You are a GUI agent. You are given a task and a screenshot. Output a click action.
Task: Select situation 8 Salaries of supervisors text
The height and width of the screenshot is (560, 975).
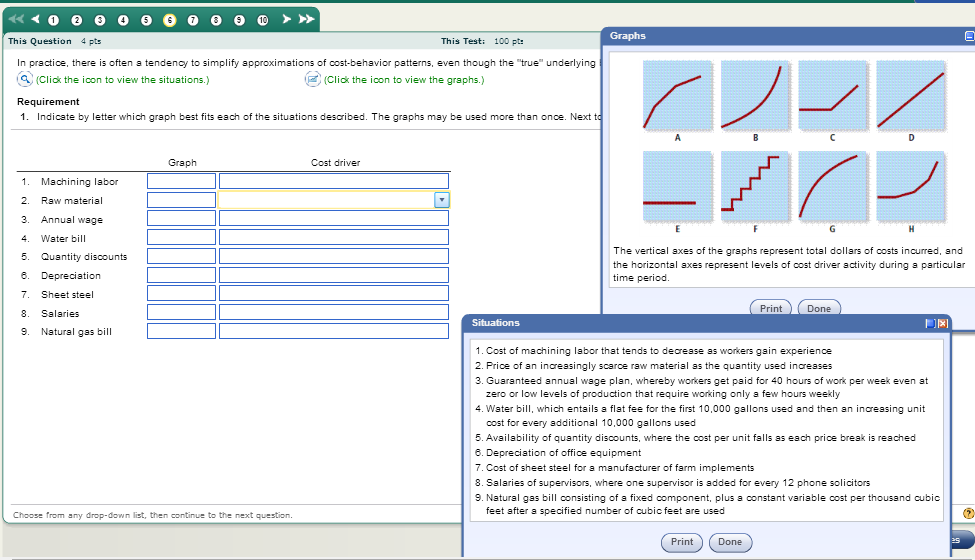(x=678, y=483)
